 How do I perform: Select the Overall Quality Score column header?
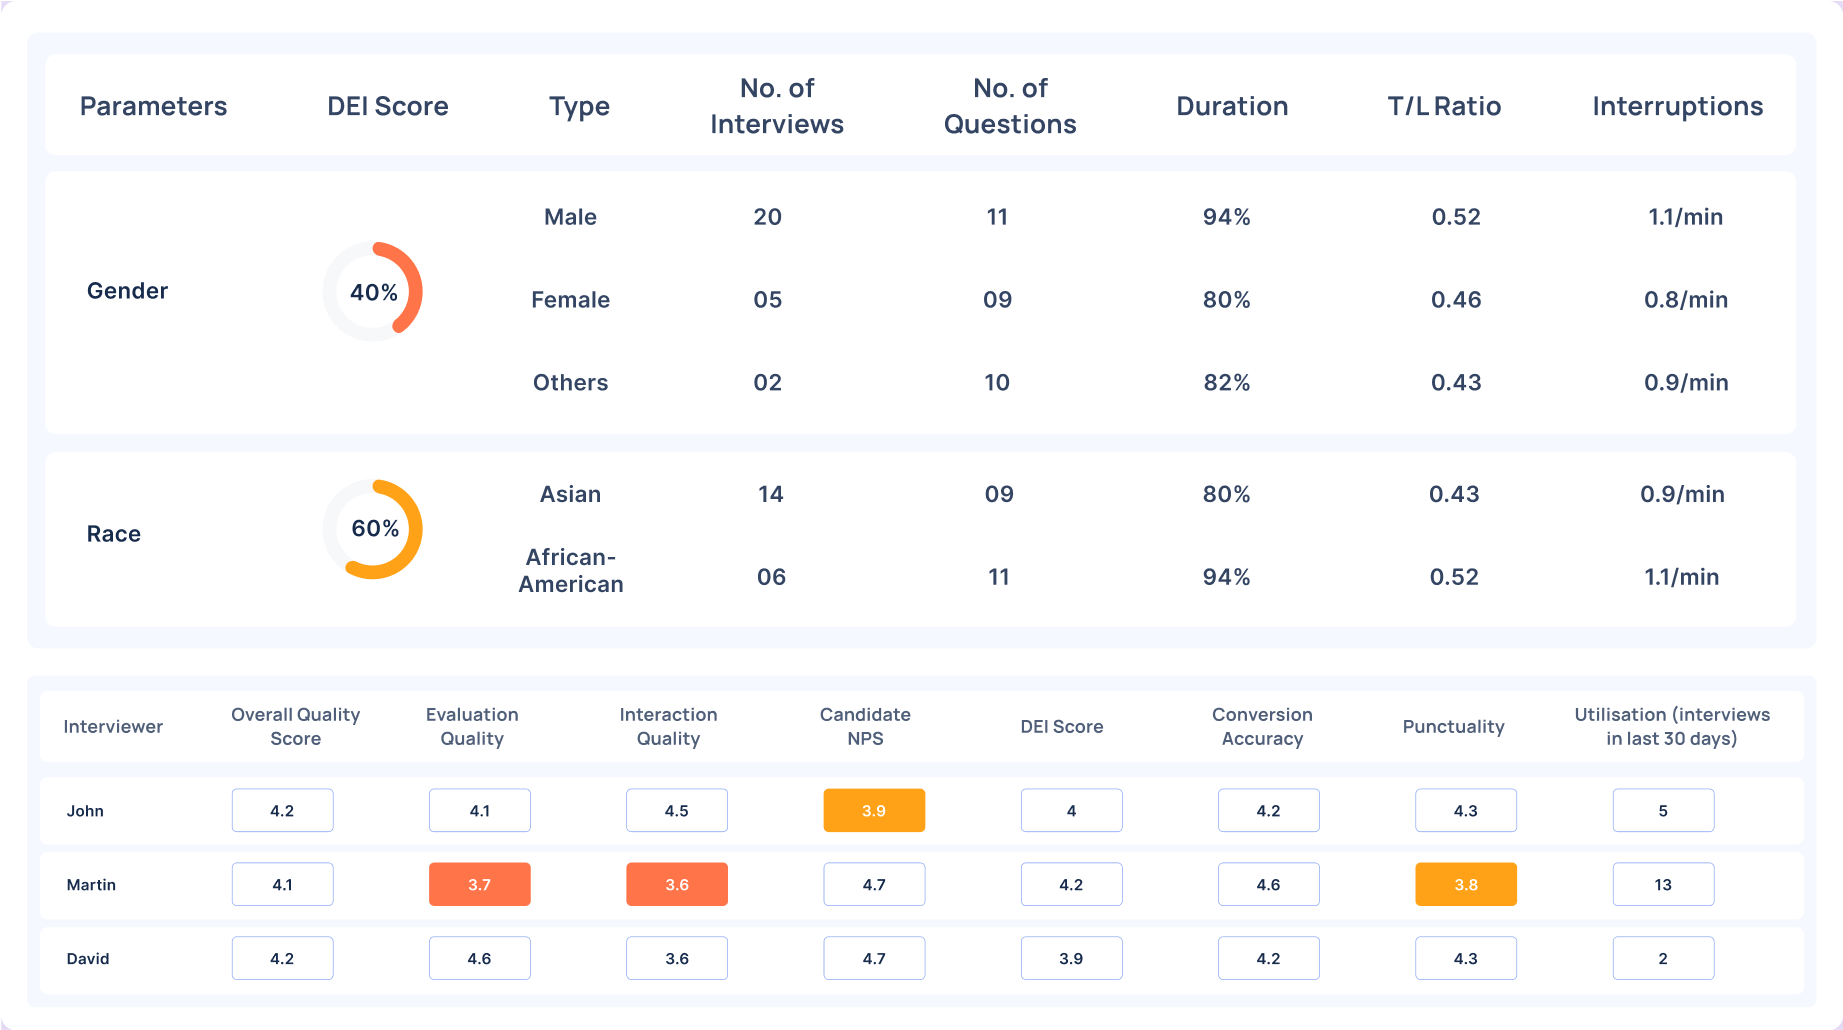point(295,727)
